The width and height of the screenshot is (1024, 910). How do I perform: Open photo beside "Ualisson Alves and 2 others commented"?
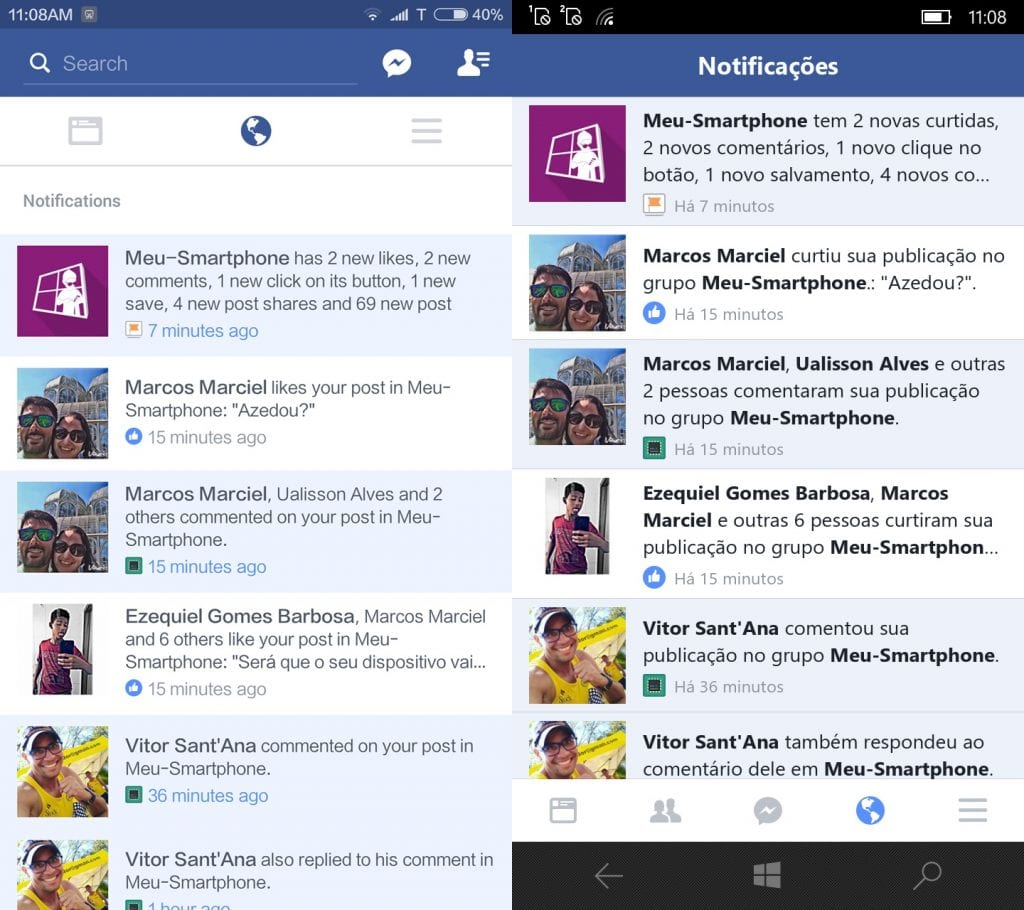(63, 527)
